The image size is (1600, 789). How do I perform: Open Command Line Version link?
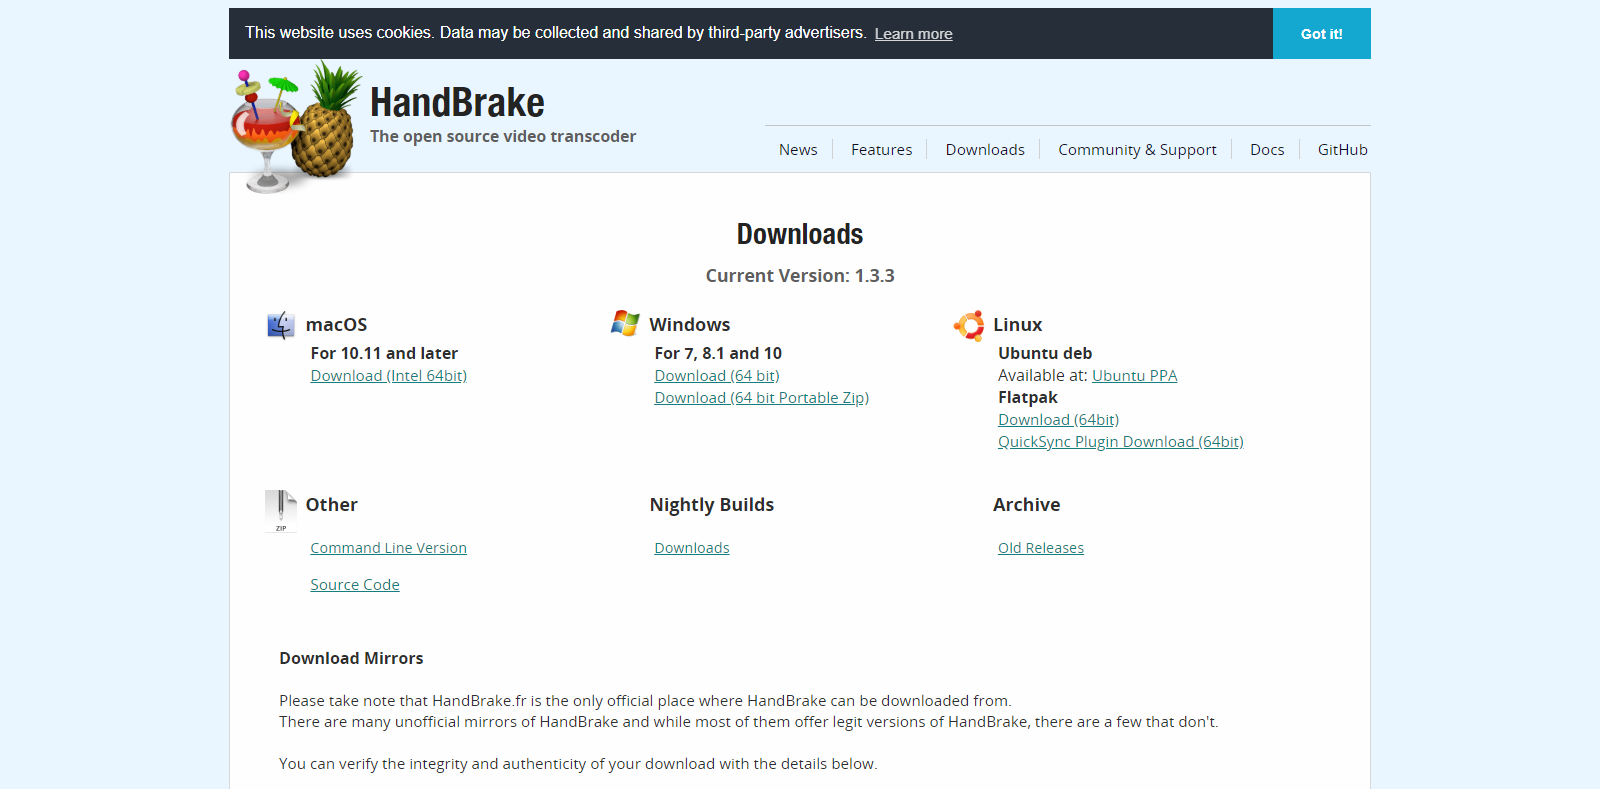point(388,548)
